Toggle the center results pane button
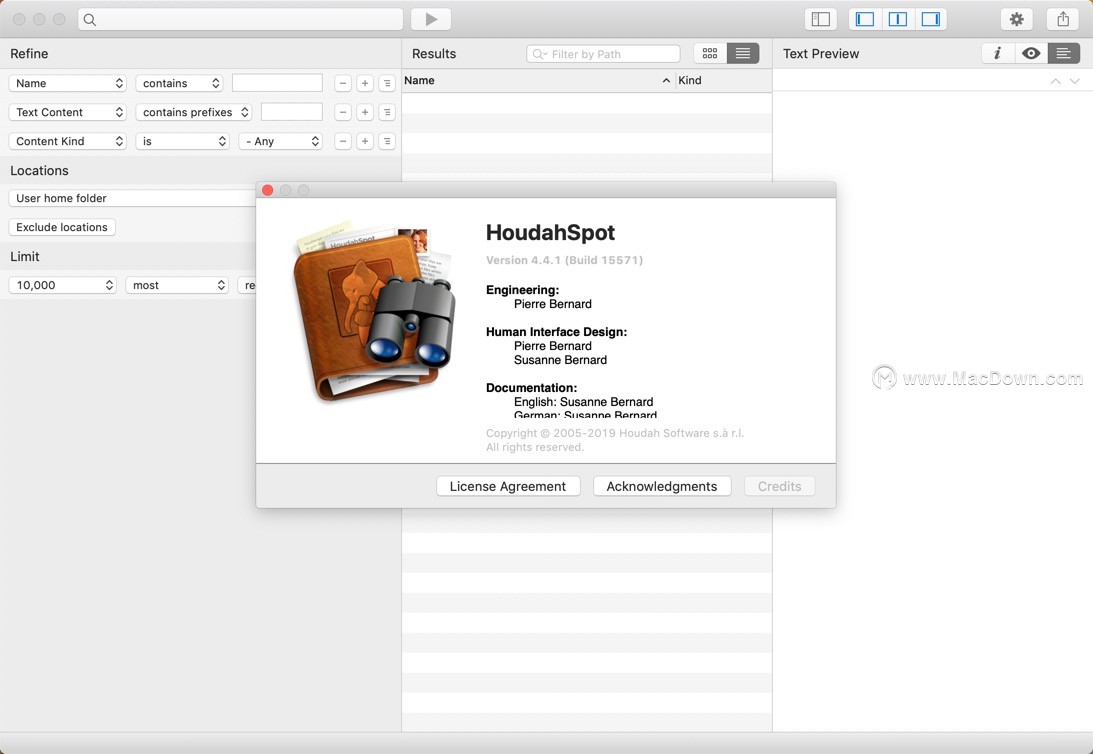Screen dimensions: 1093x754 coord(898,20)
